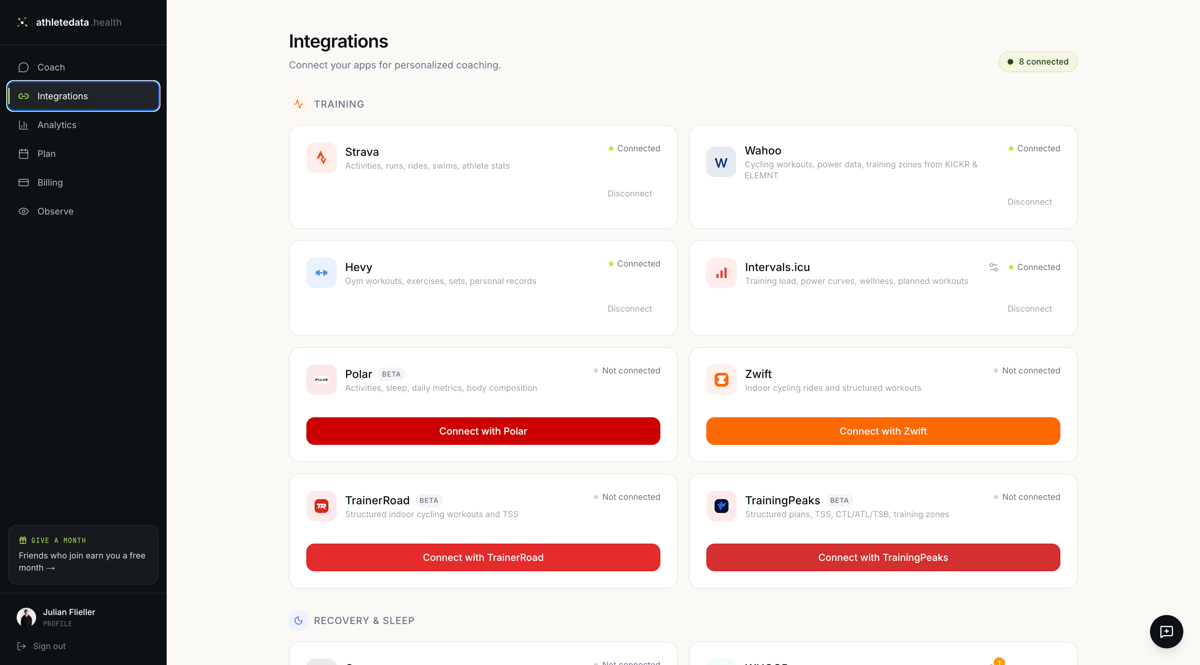Disconnect the Wahoo integration
Image resolution: width=1200 pixels, height=665 pixels.
tap(1030, 202)
